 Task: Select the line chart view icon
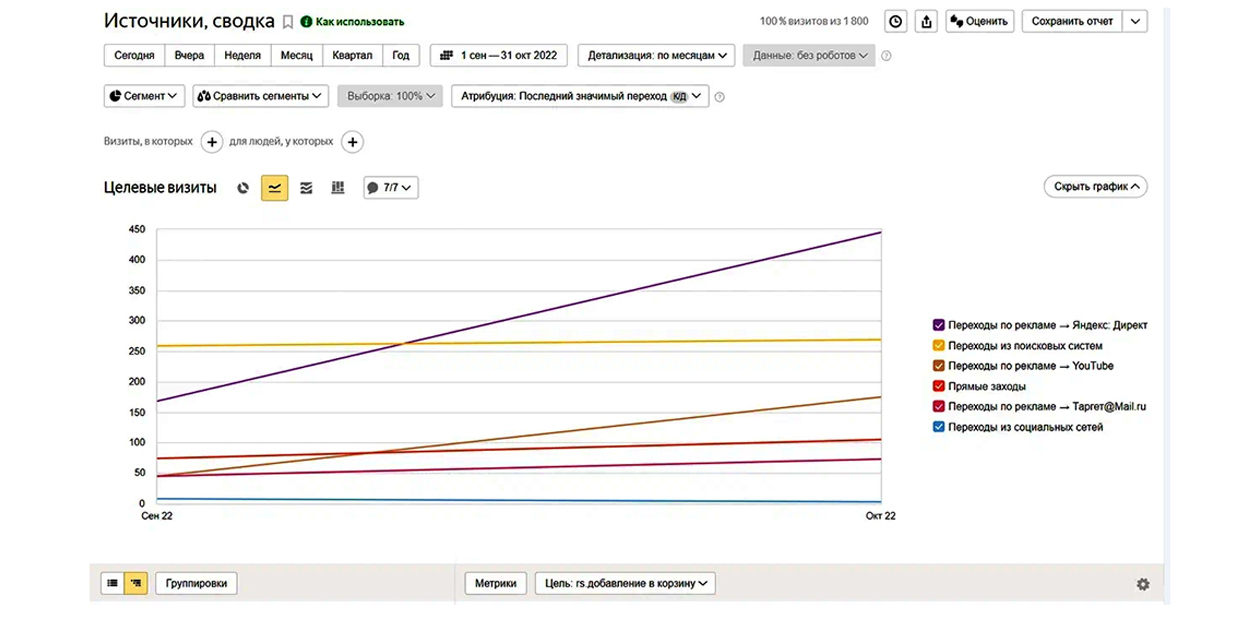click(274, 188)
